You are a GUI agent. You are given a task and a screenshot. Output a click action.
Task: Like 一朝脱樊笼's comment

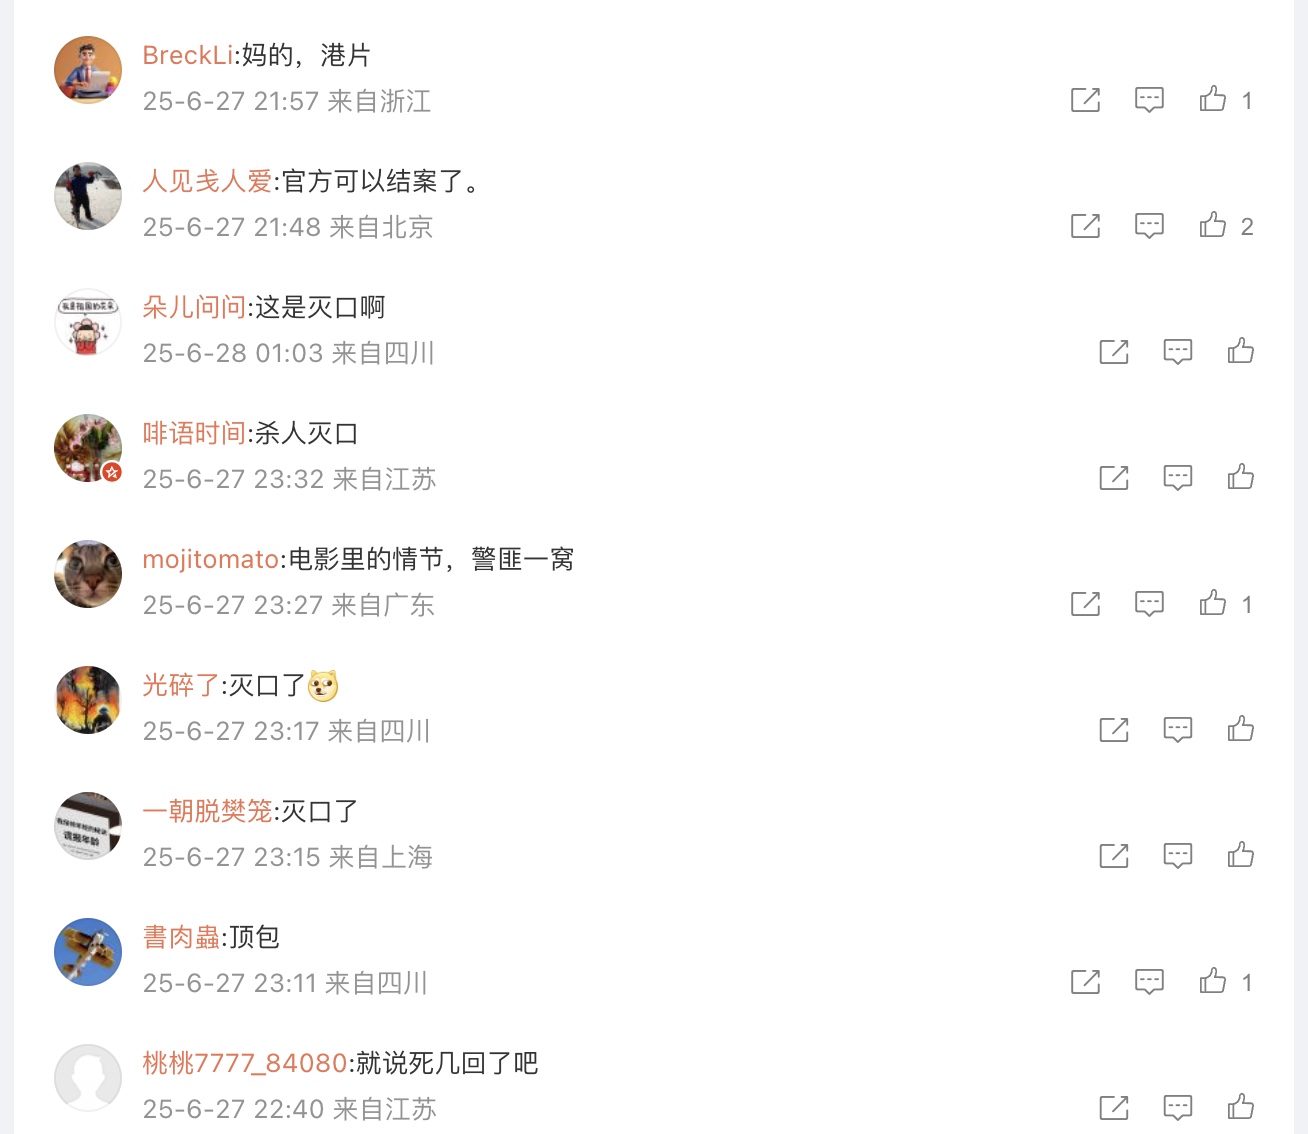pyautogui.click(x=1241, y=855)
